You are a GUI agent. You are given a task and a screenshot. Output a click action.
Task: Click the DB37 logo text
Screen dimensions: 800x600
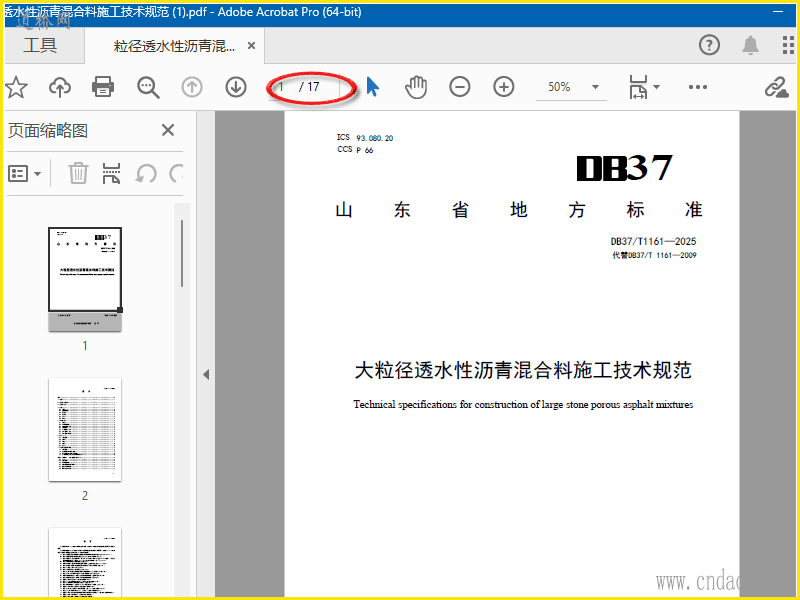click(624, 168)
